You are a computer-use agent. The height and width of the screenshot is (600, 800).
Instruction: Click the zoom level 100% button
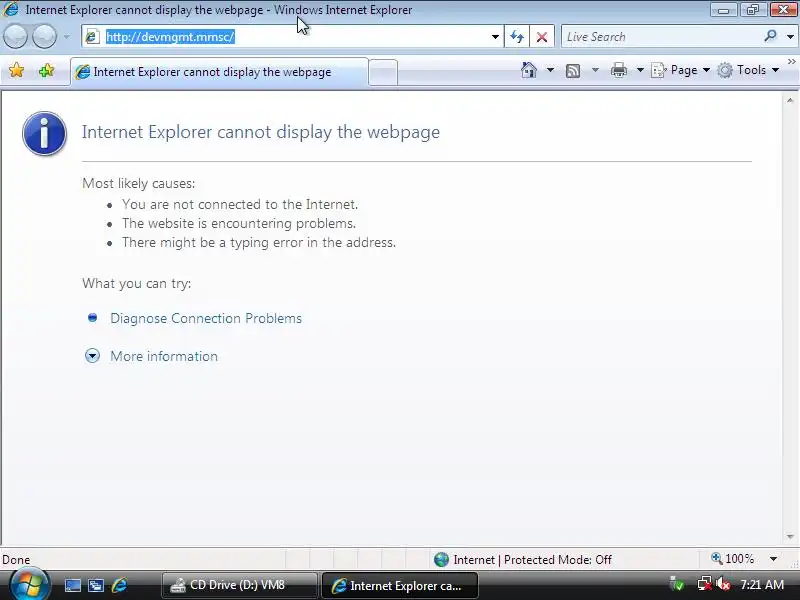click(x=733, y=559)
